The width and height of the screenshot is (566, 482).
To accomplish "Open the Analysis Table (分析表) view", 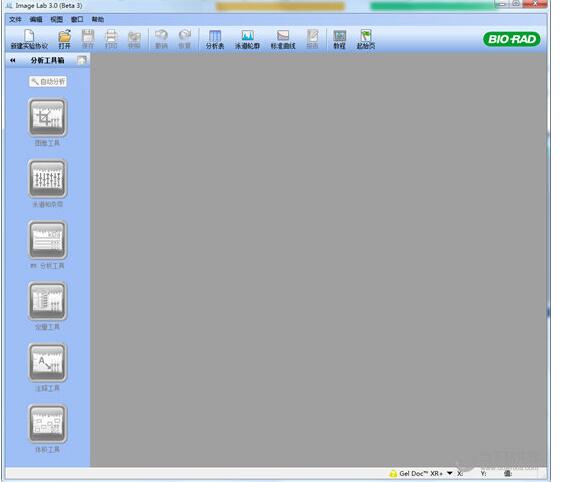I will coord(215,39).
